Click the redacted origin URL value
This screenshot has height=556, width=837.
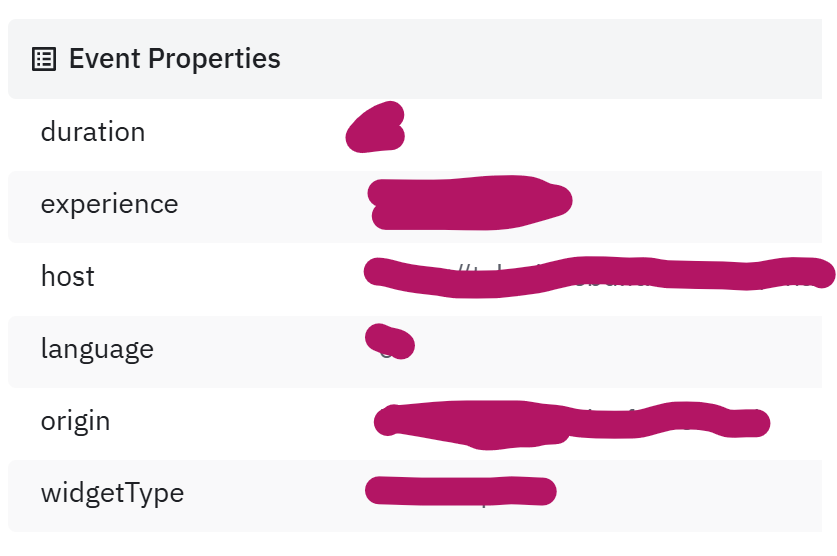tap(572, 425)
